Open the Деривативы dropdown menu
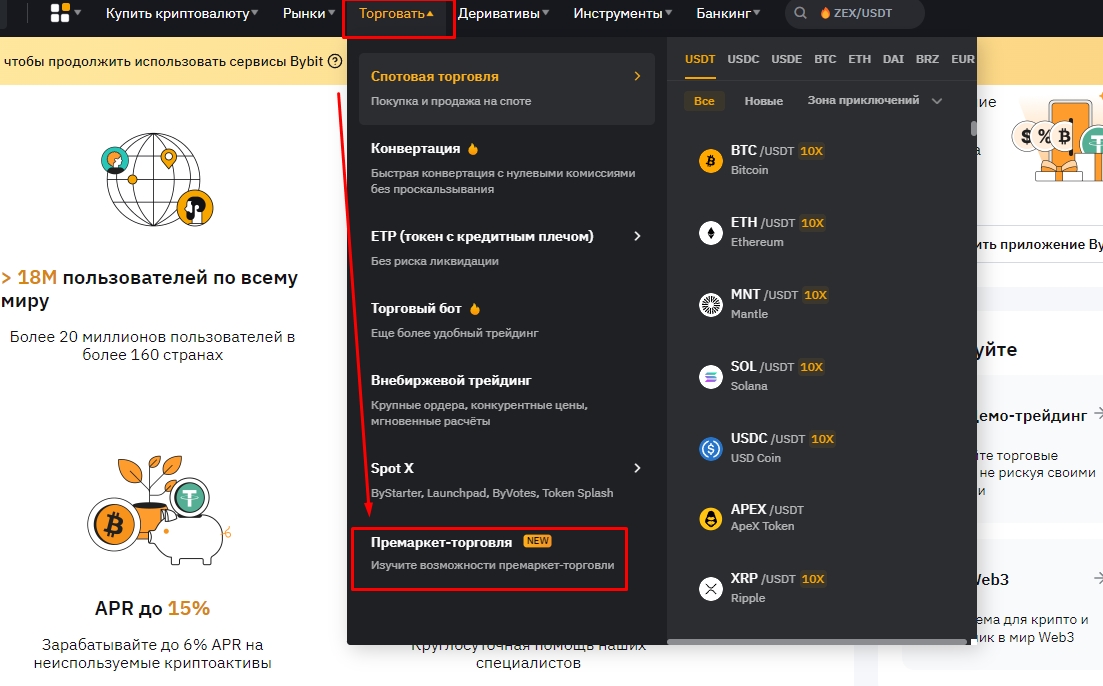Viewport: 1103px width, 686px height. [x=505, y=14]
